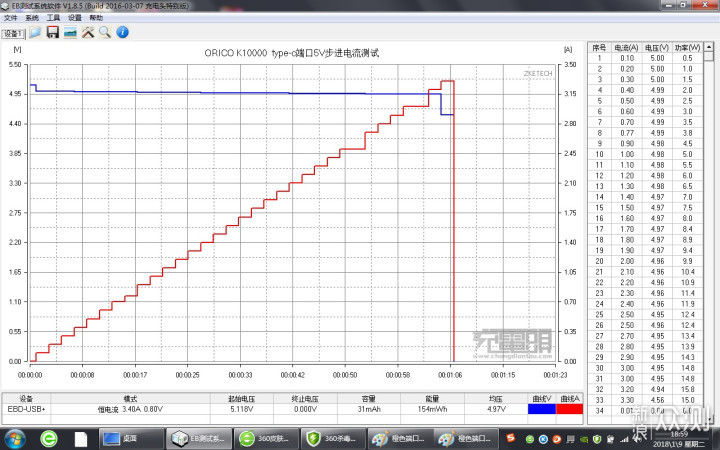Switch to the 桌面 taskbar button
Image resolution: width=720 pixels, height=450 pixels.
(131, 439)
